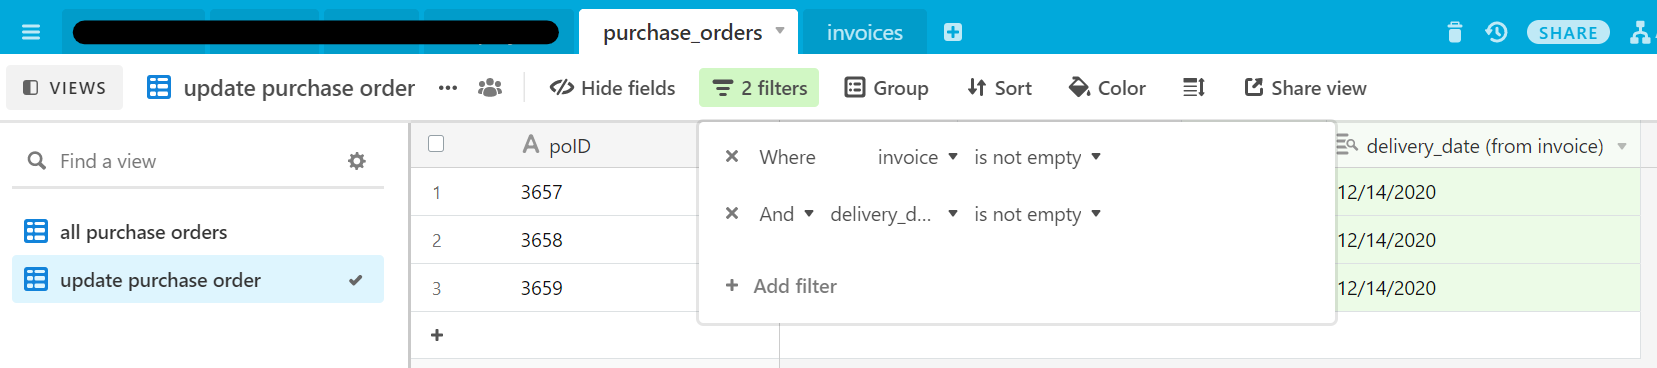Expand the invoice field dropdown

click(x=917, y=157)
